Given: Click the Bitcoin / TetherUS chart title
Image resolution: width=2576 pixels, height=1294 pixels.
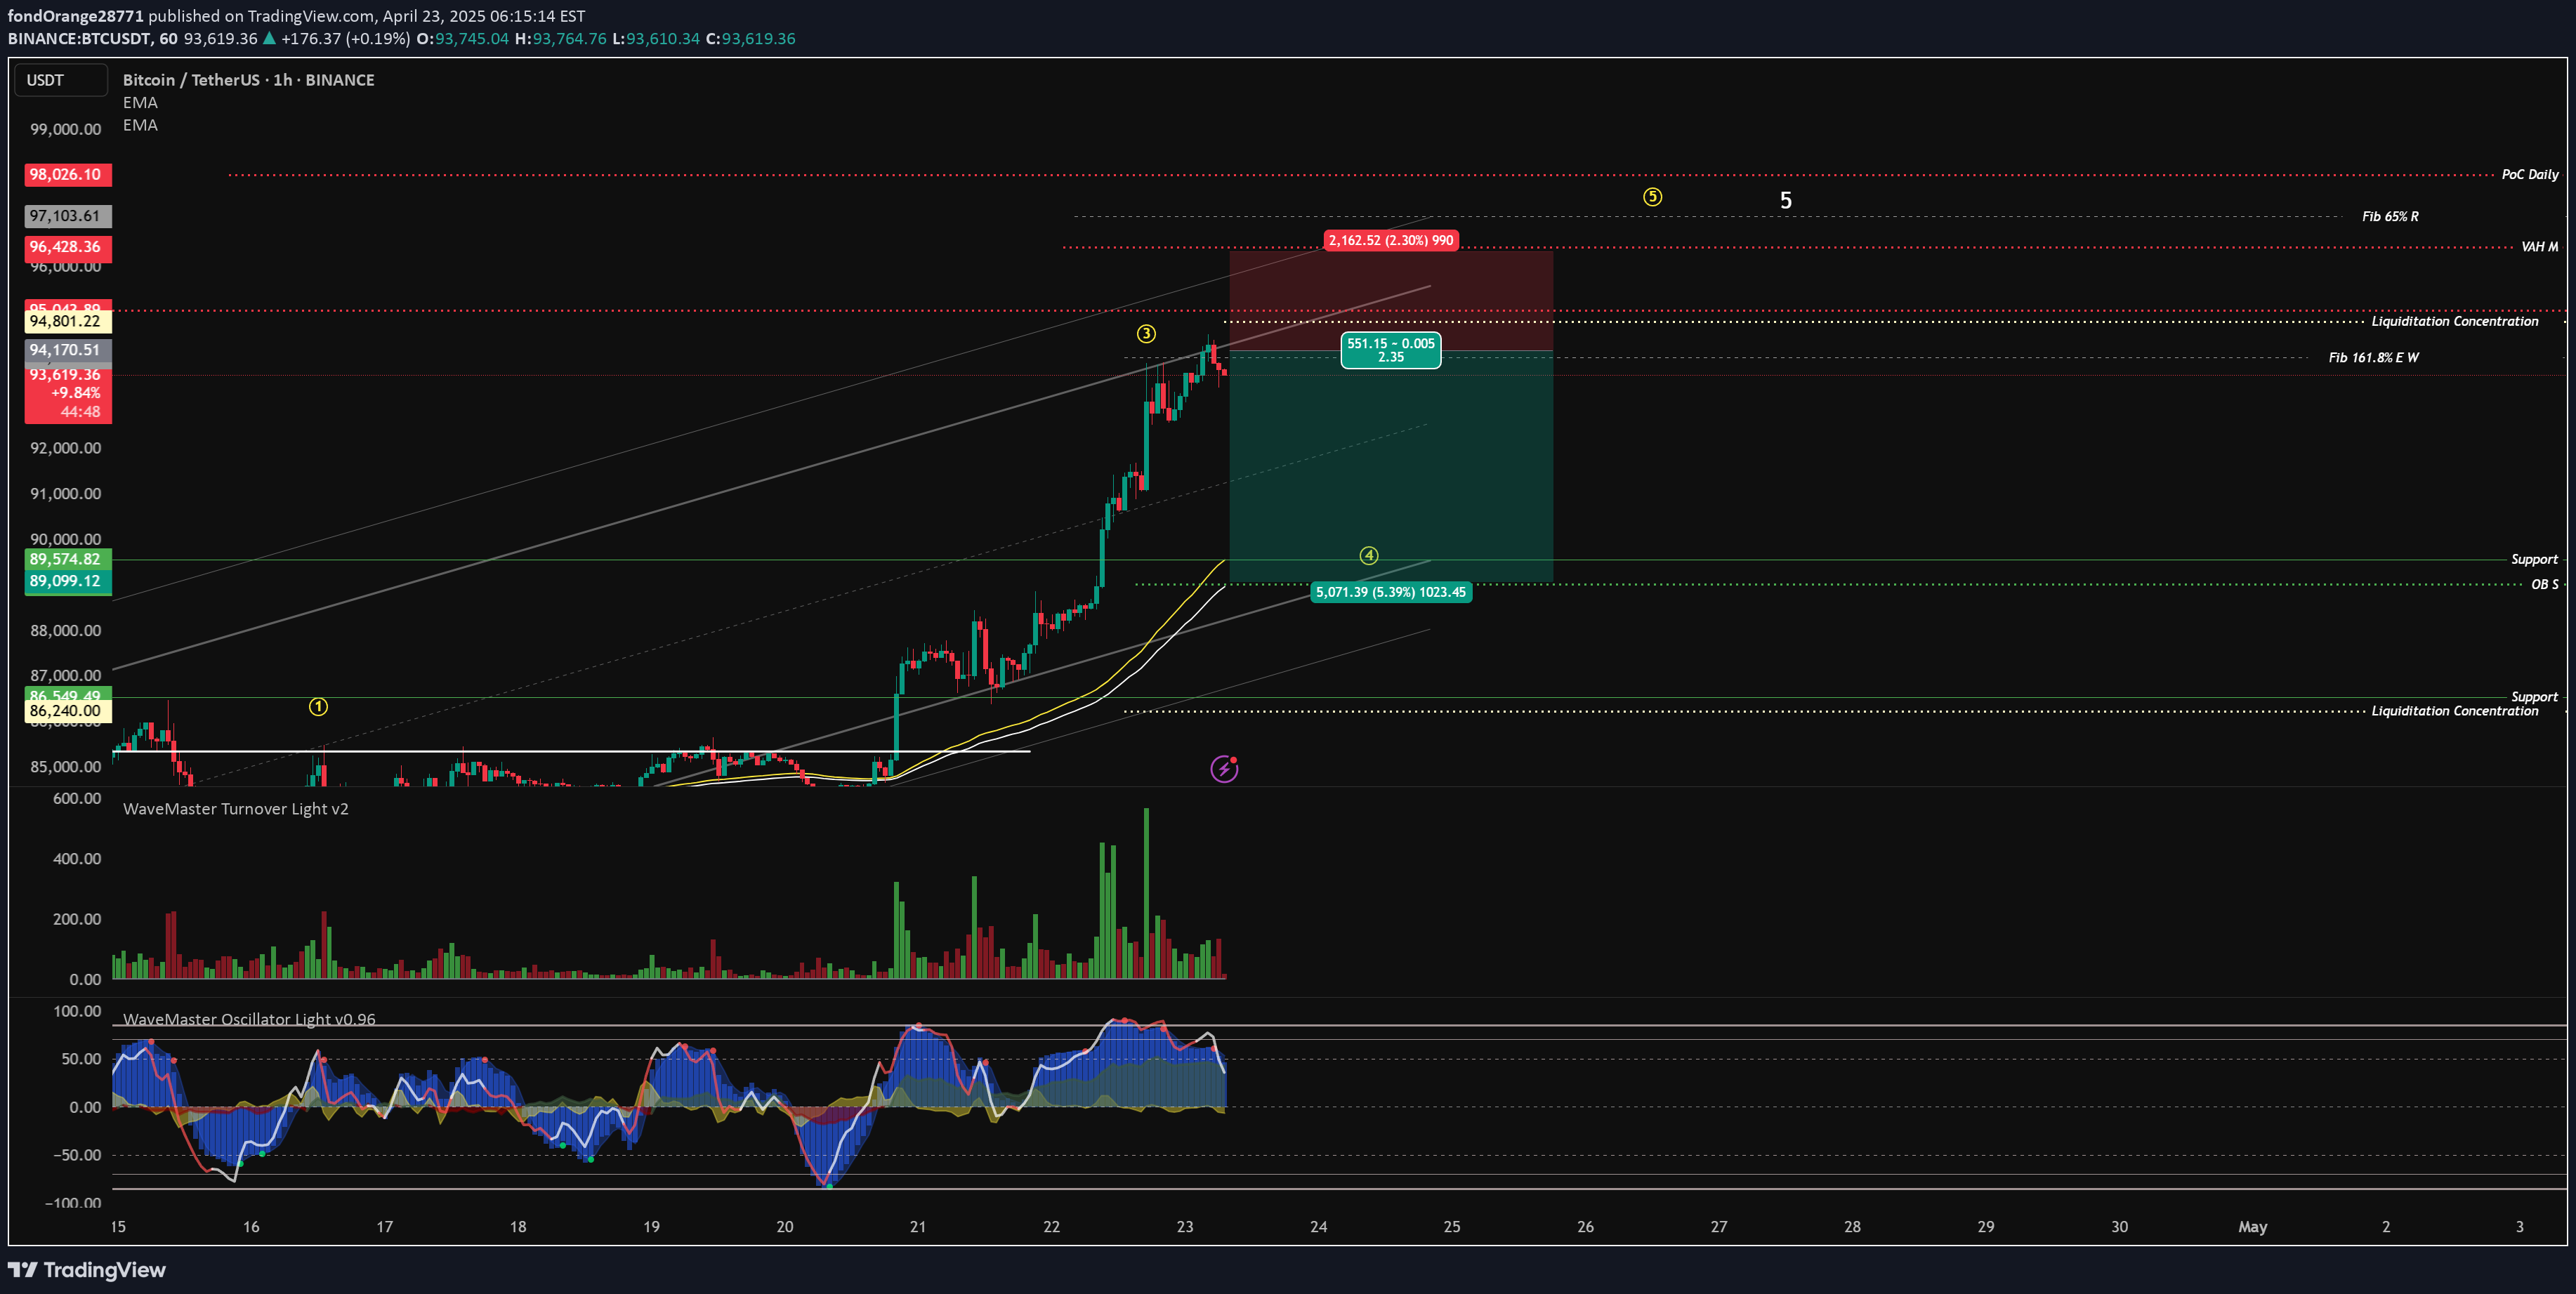Looking at the screenshot, I should click(x=249, y=80).
